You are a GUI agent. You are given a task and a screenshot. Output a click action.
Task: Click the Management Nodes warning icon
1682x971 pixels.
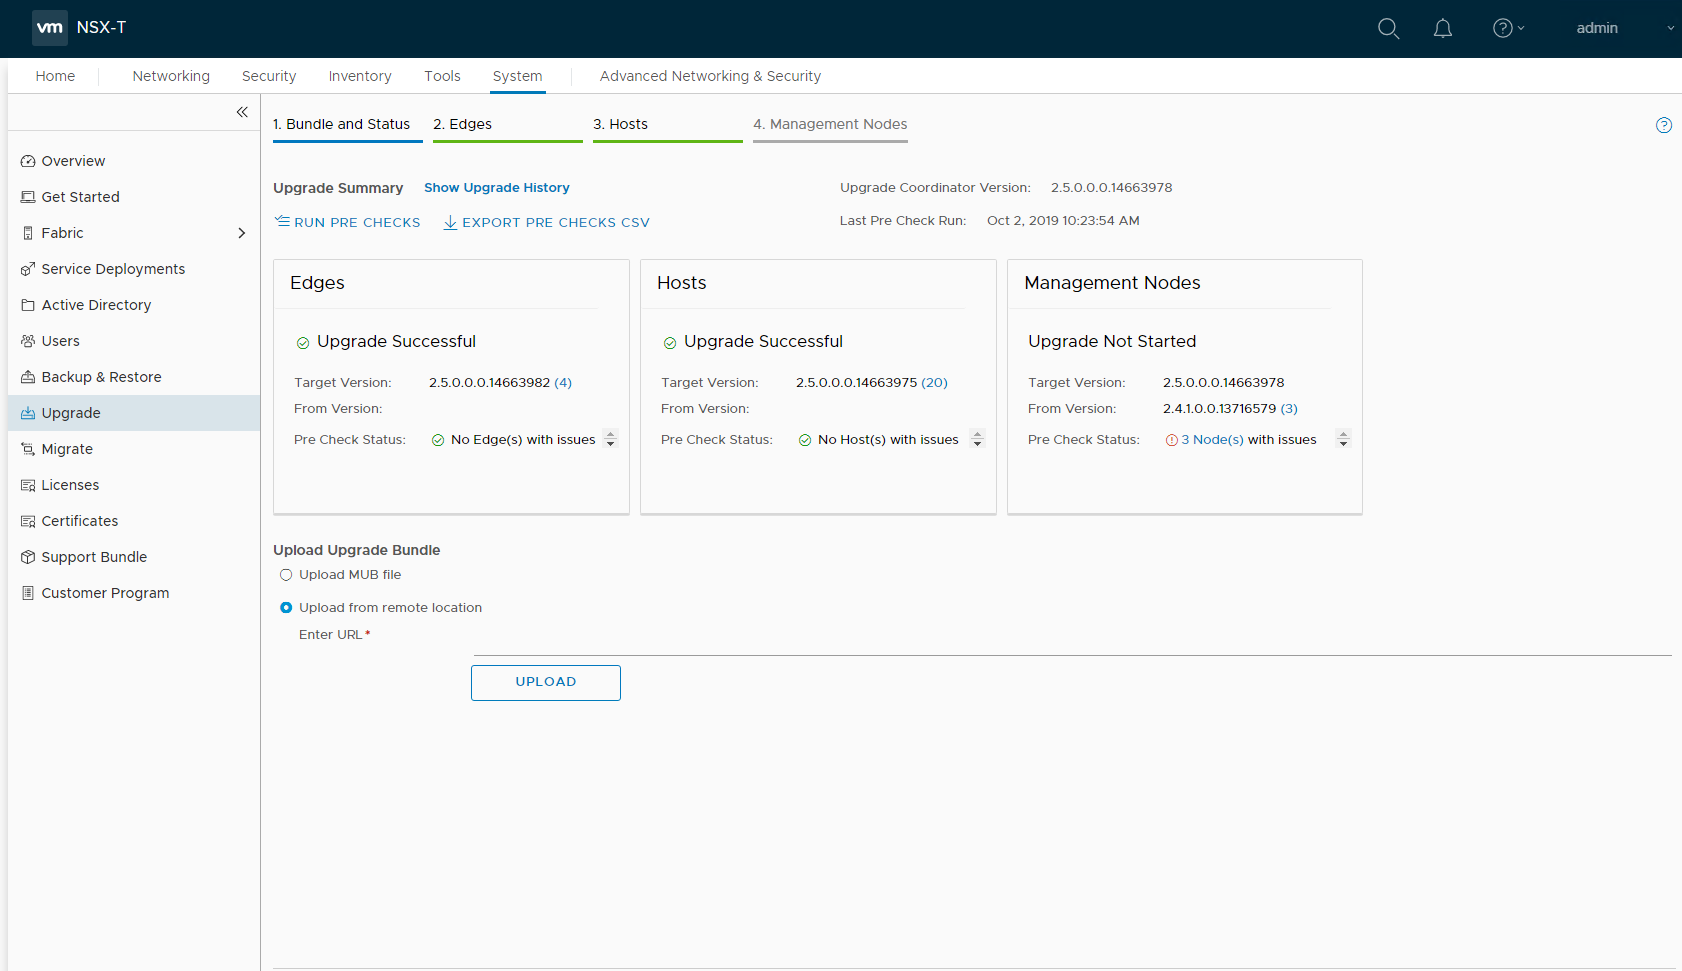pyautogui.click(x=1172, y=440)
